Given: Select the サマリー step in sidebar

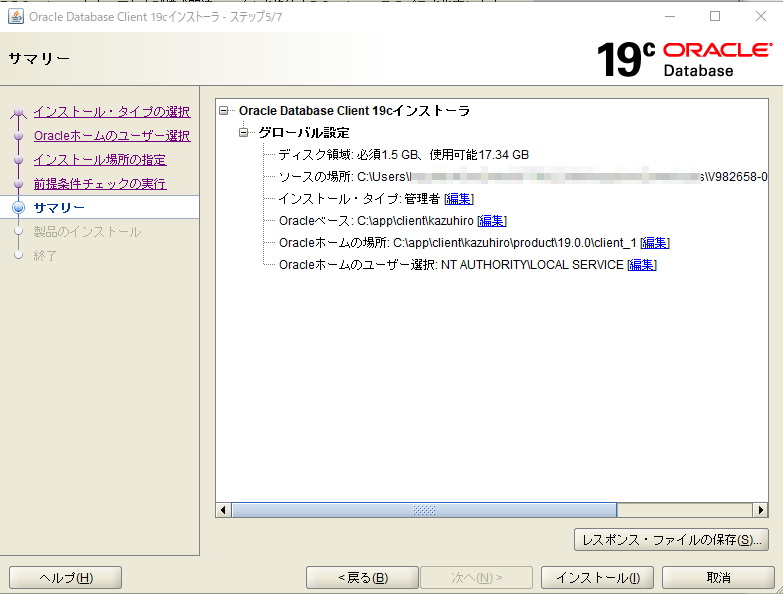Looking at the screenshot, I should tap(59, 208).
